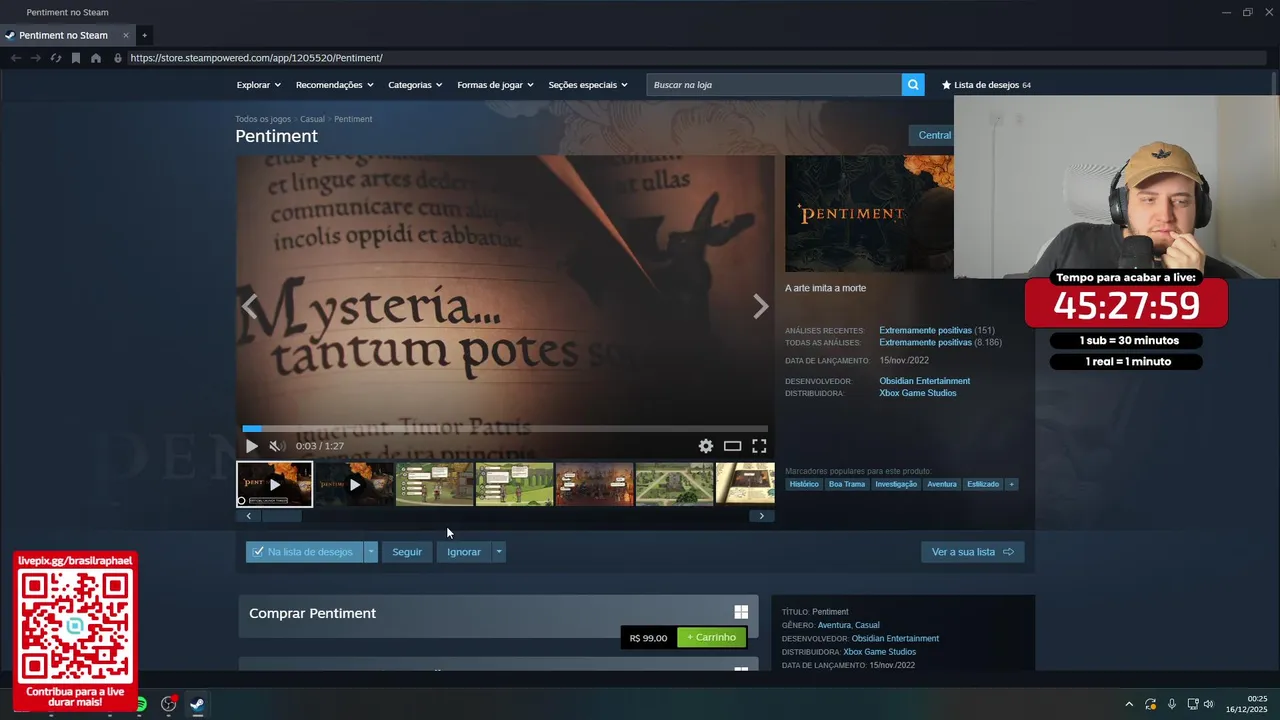Click Windows platform icon in purchase box

[x=741, y=612]
